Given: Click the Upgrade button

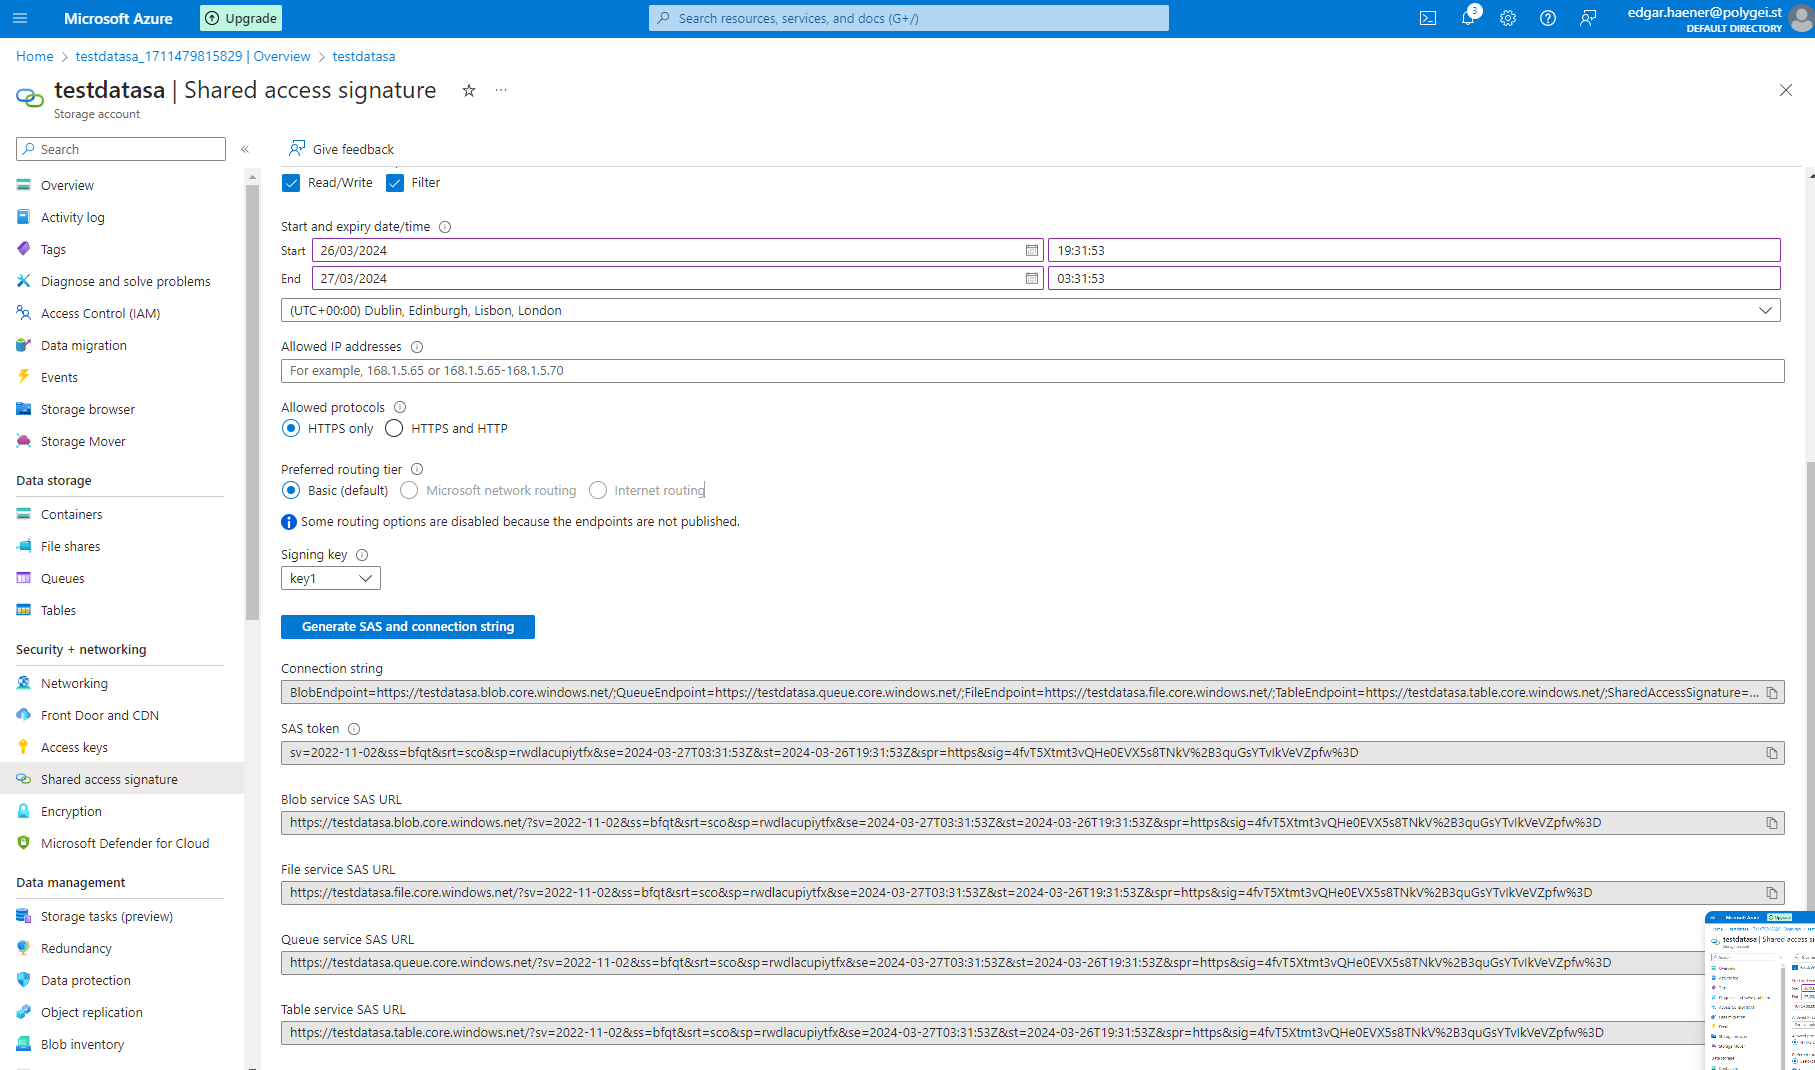Looking at the screenshot, I should [241, 18].
